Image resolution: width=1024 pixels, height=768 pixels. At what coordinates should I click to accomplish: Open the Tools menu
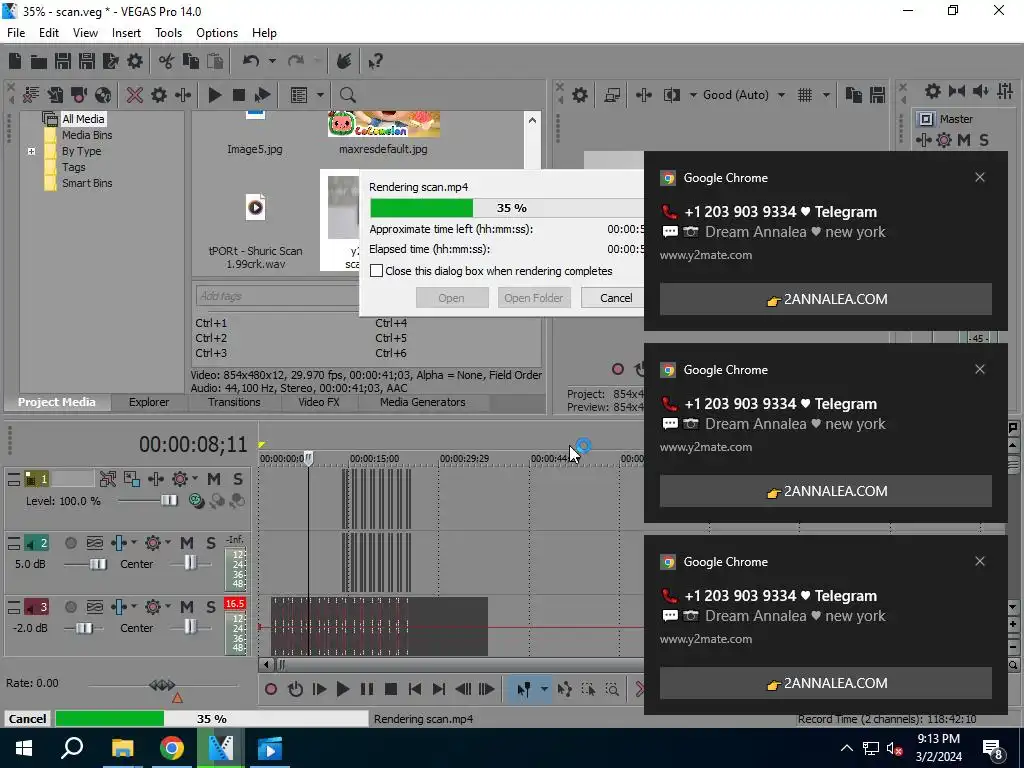point(168,33)
